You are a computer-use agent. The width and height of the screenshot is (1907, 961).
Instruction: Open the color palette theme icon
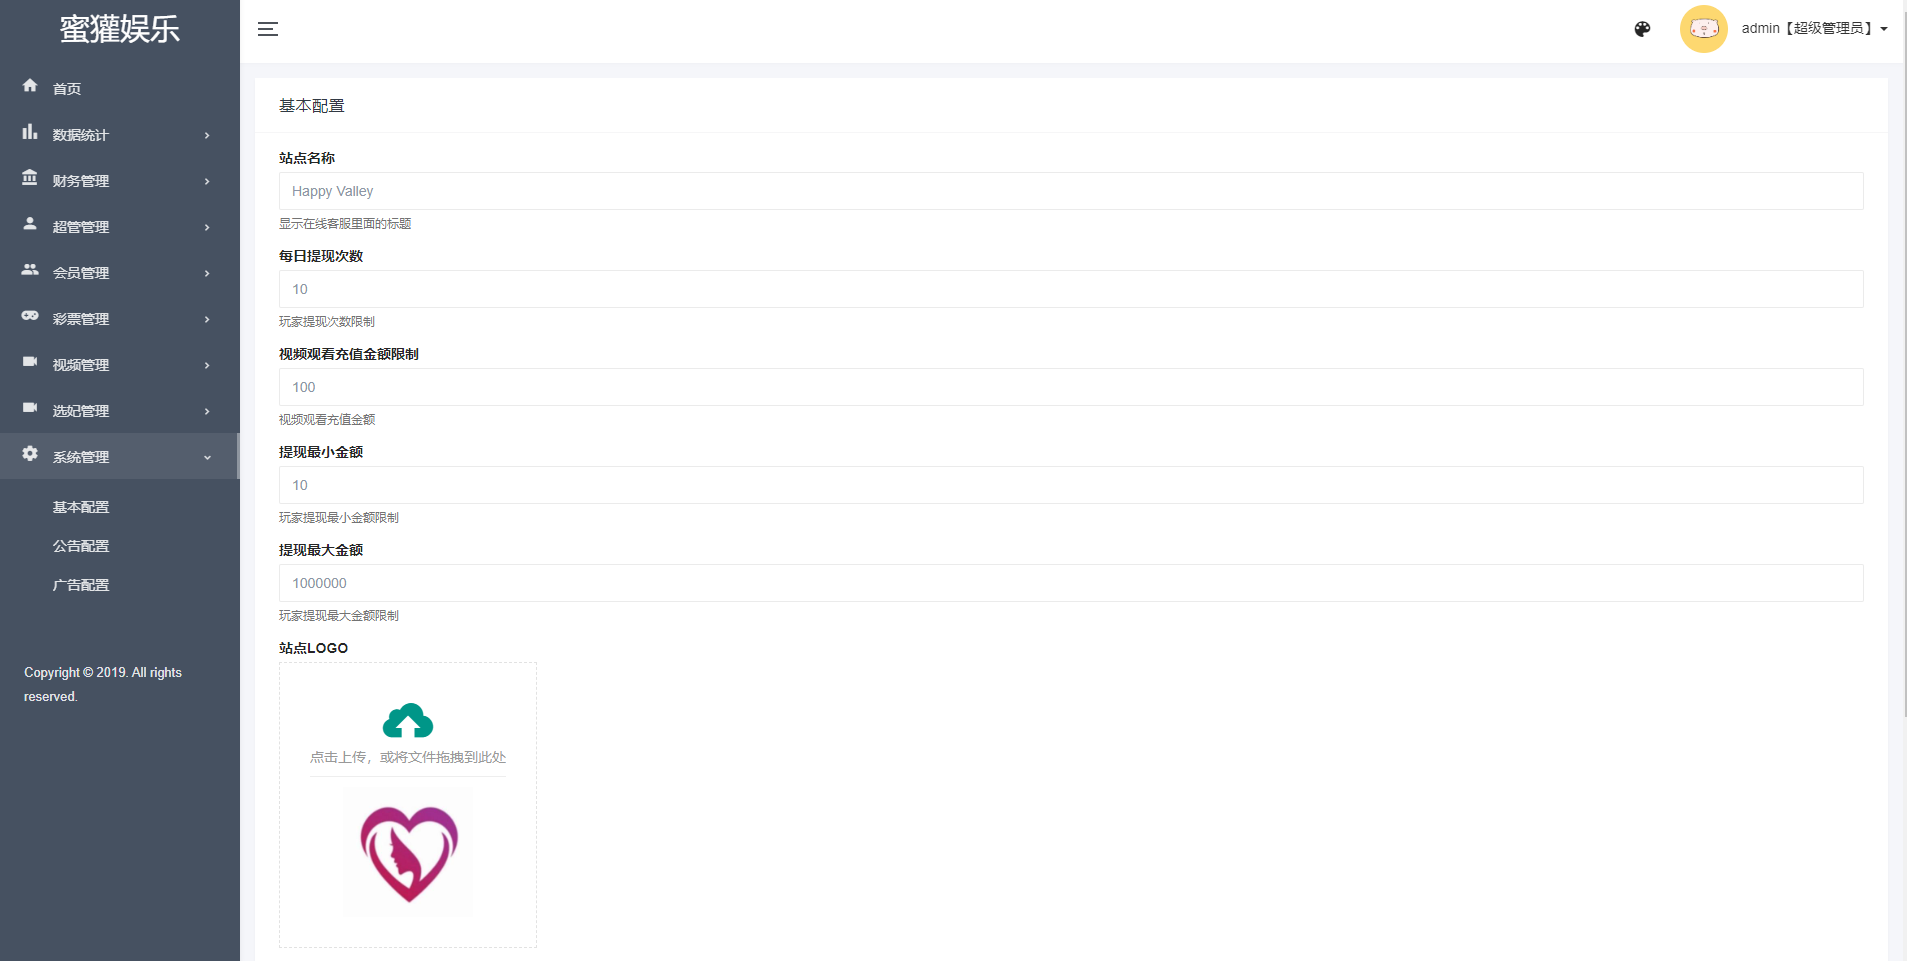click(x=1642, y=29)
